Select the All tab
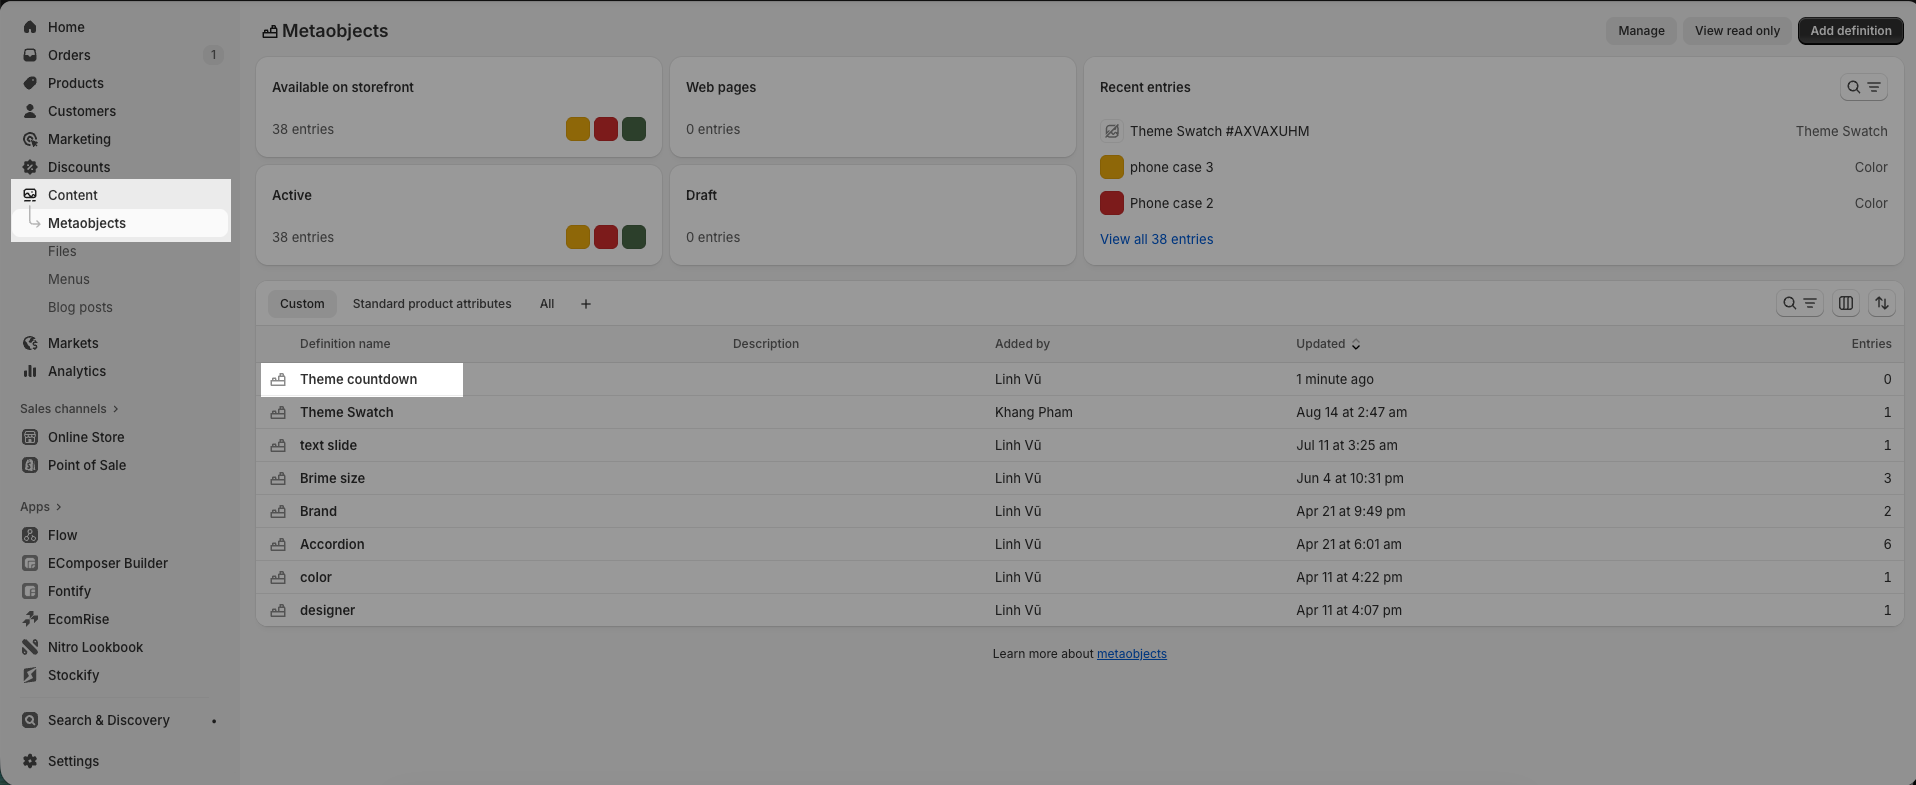 click(547, 304)
